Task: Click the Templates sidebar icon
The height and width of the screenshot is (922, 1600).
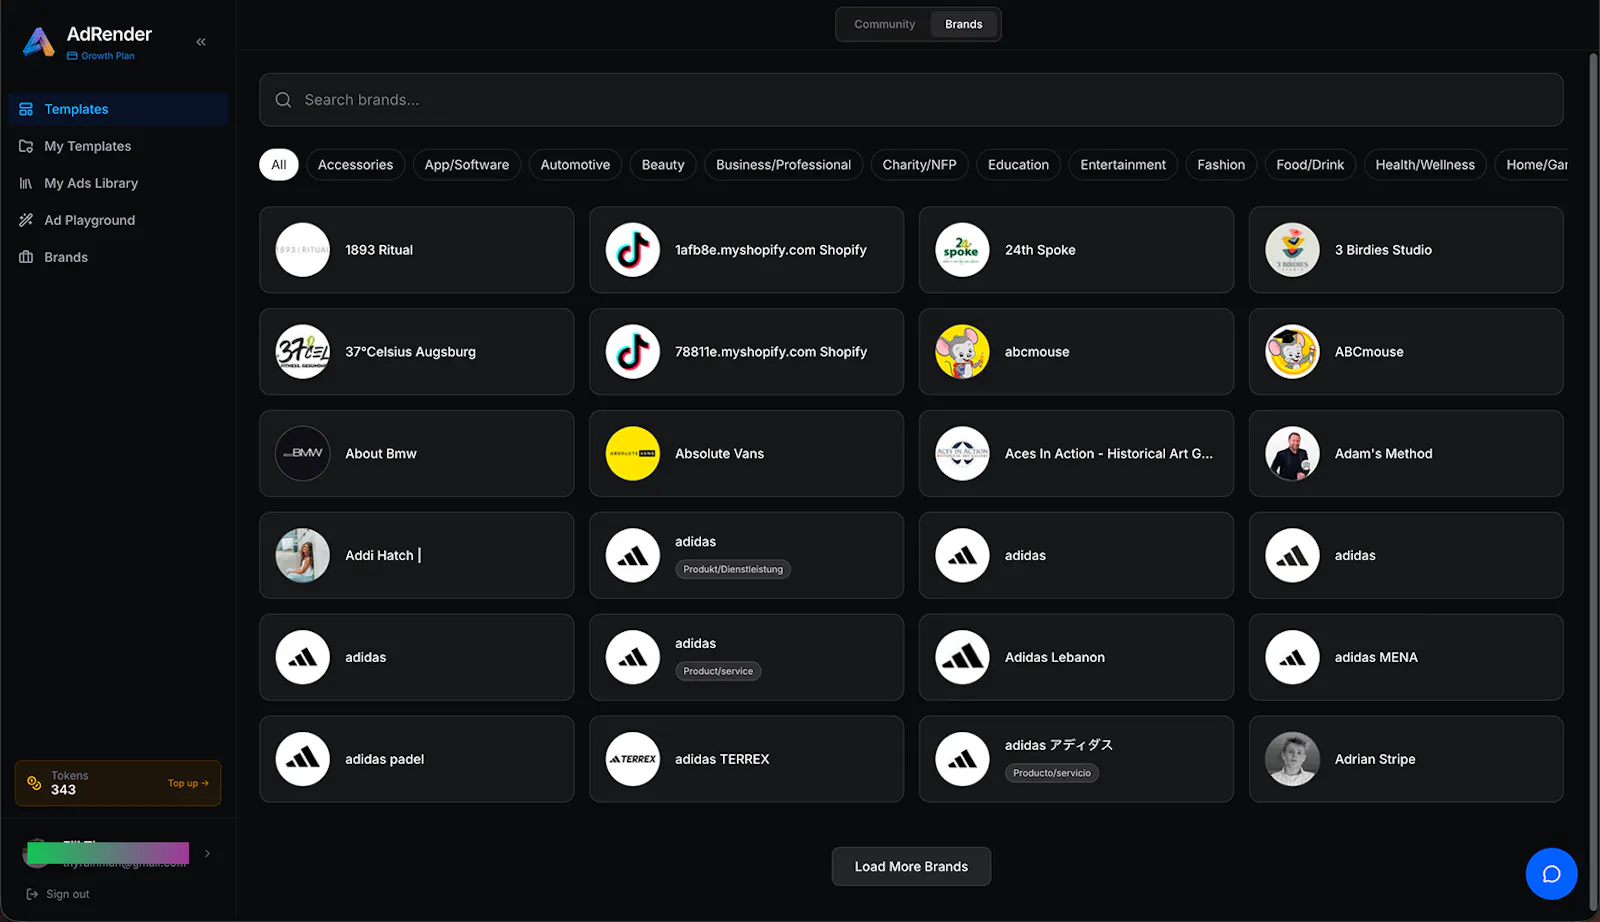Action: click(x=26, y=109)
